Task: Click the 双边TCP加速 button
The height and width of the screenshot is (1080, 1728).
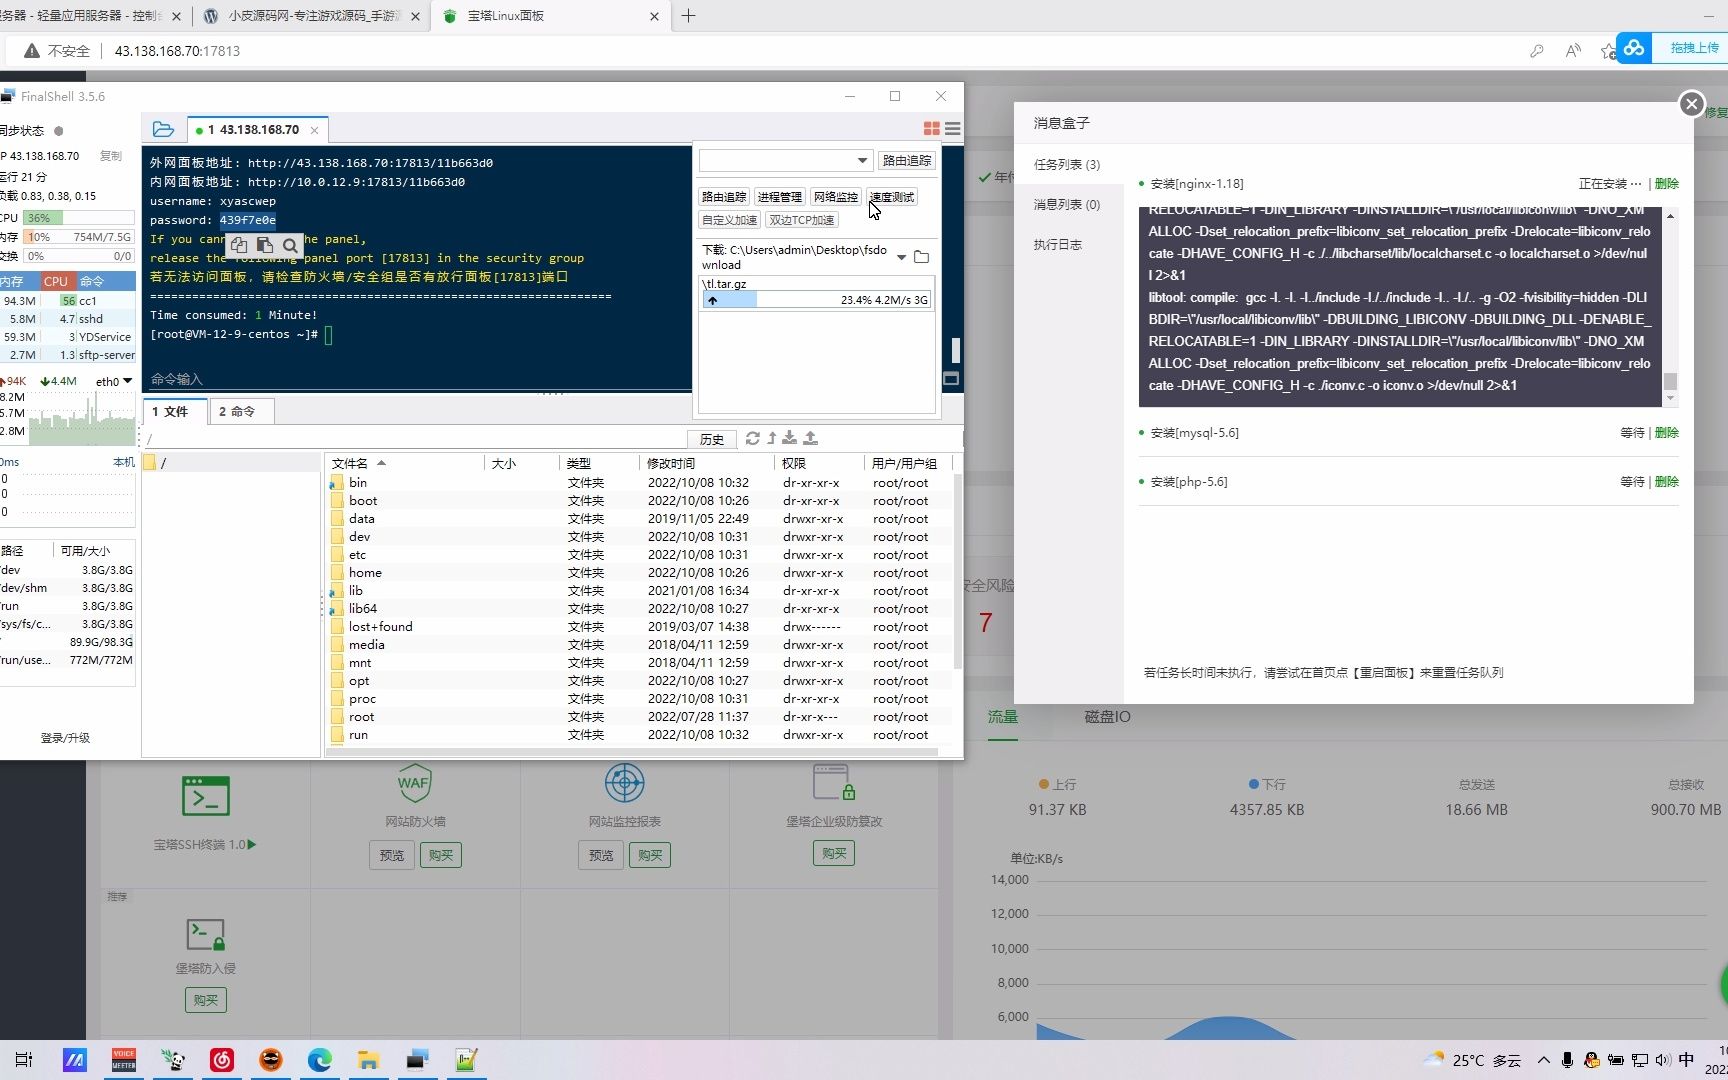Action: click(x=802, y=220)
